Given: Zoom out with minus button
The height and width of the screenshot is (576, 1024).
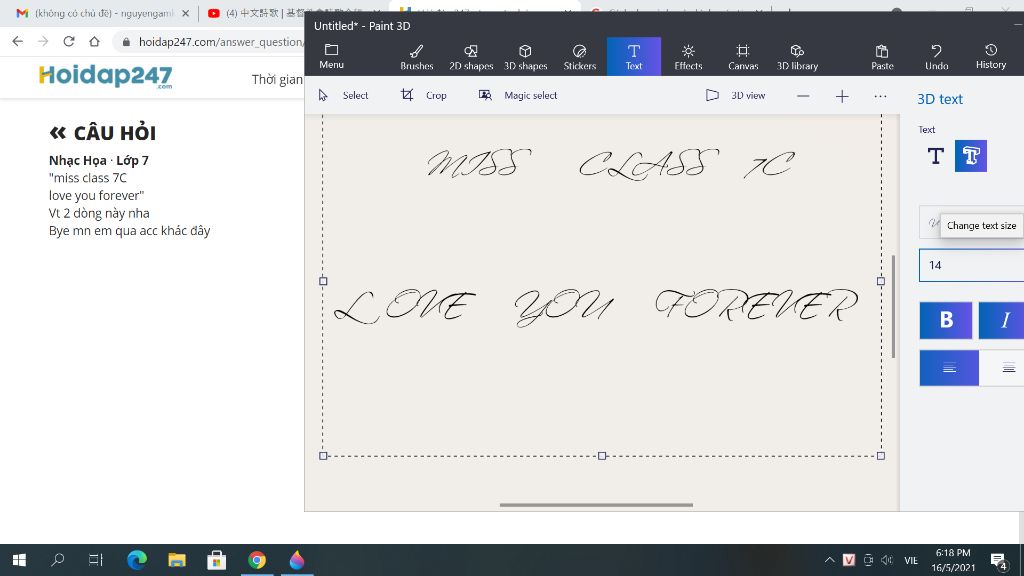Looking at the screenshot, I should point(803,96).
